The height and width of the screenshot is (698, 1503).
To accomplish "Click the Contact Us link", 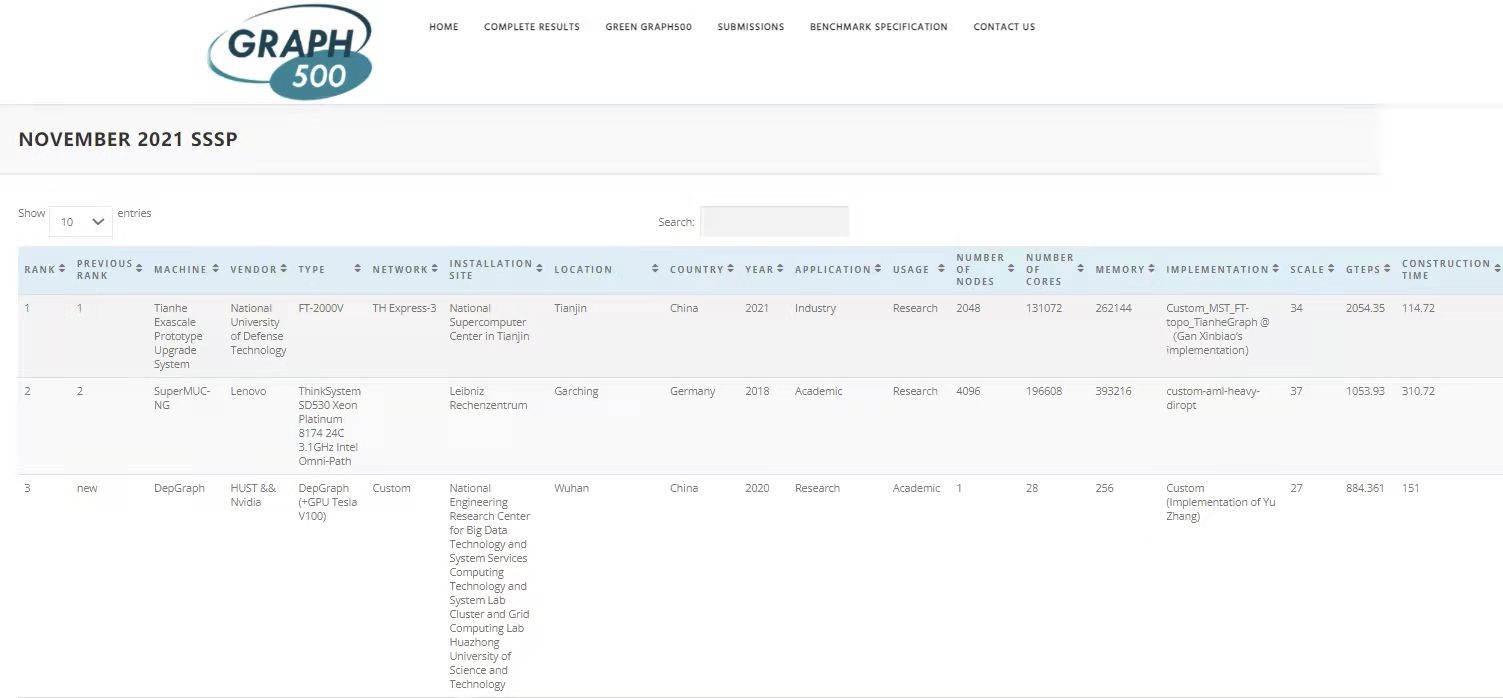I will click(x=1004, y=27).
